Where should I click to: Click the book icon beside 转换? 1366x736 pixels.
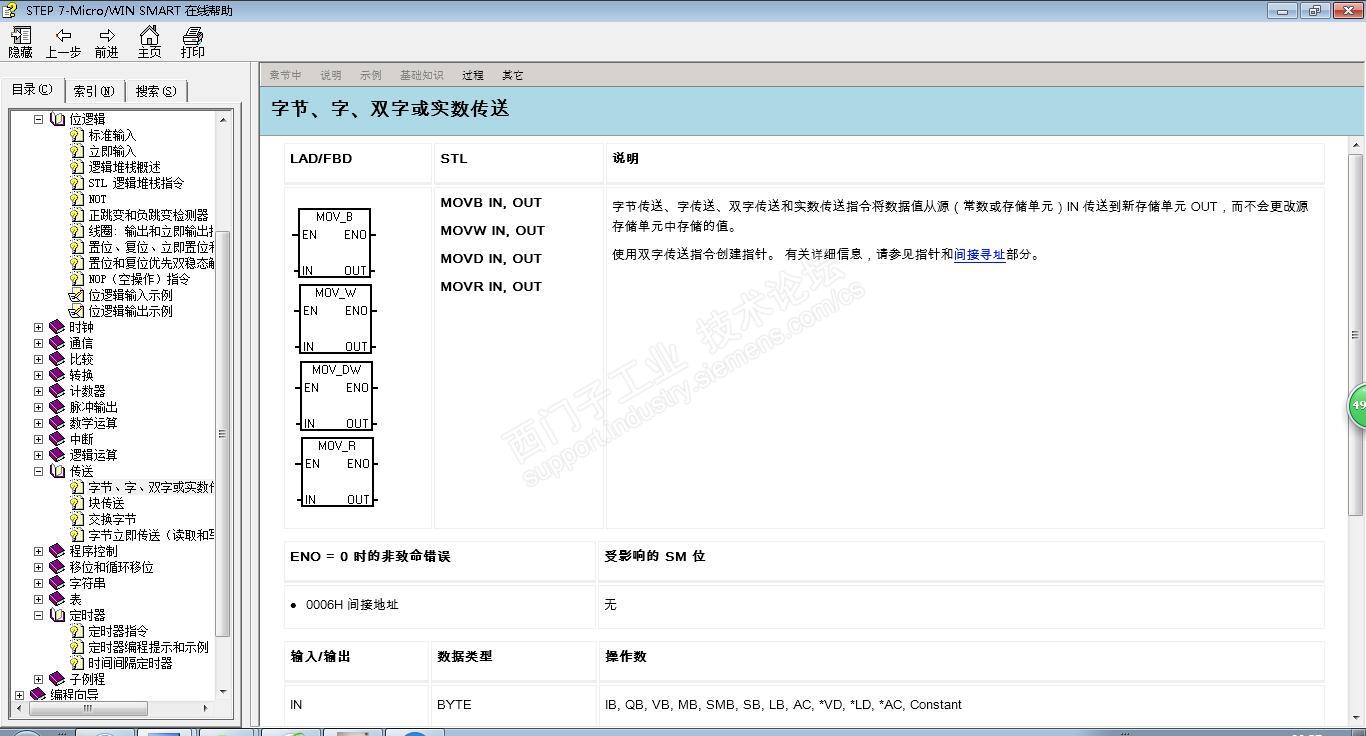pos(57,375)
